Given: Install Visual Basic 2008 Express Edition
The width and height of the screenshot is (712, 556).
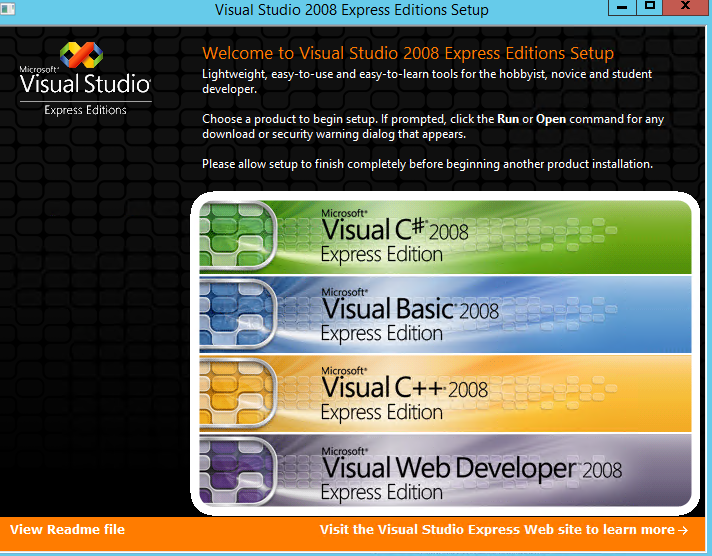Looking at the screenshot, I should pos(445,315).
